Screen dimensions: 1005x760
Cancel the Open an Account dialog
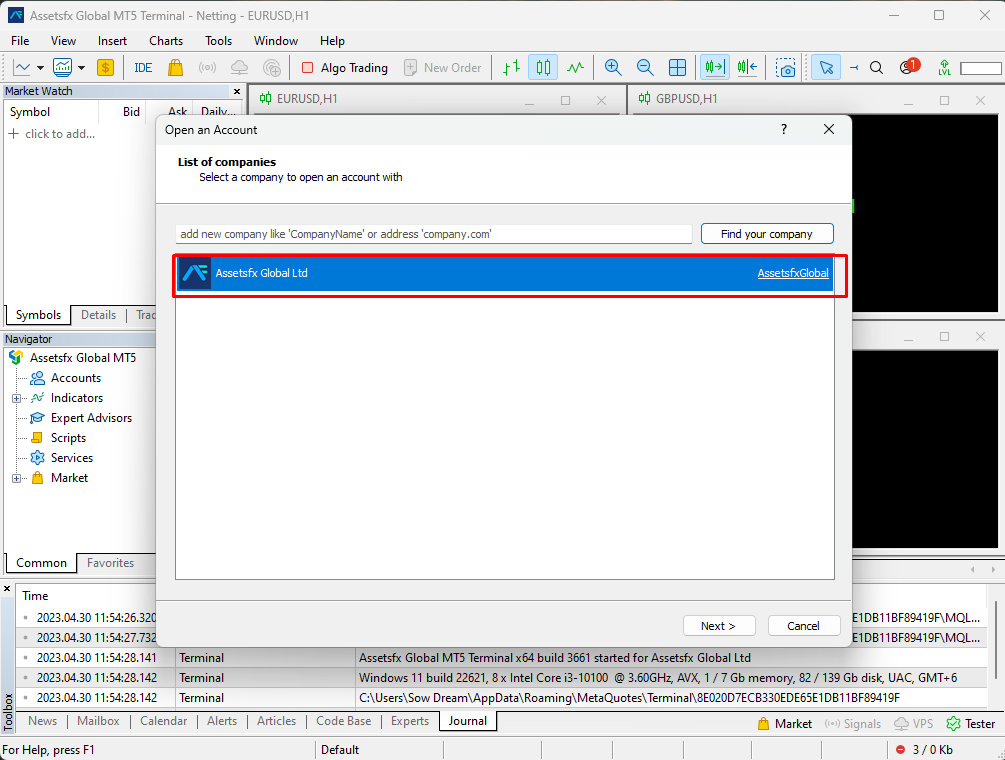click(x=803, y=626)
